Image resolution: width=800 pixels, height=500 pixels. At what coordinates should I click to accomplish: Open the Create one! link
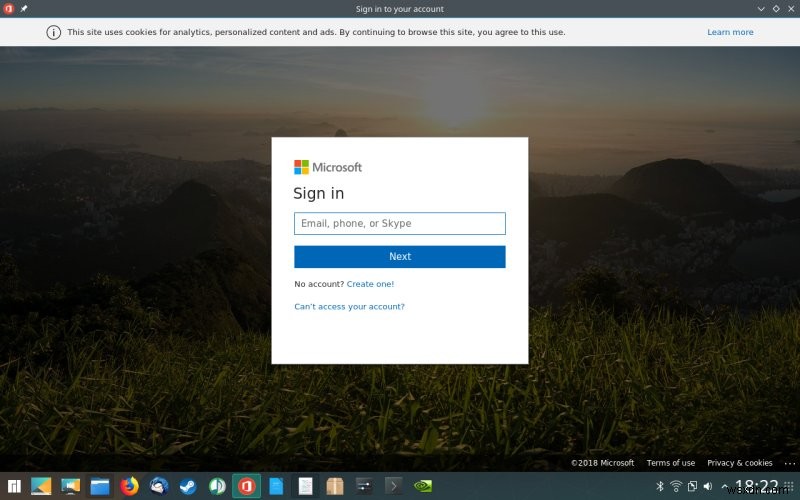coord(370,284)
